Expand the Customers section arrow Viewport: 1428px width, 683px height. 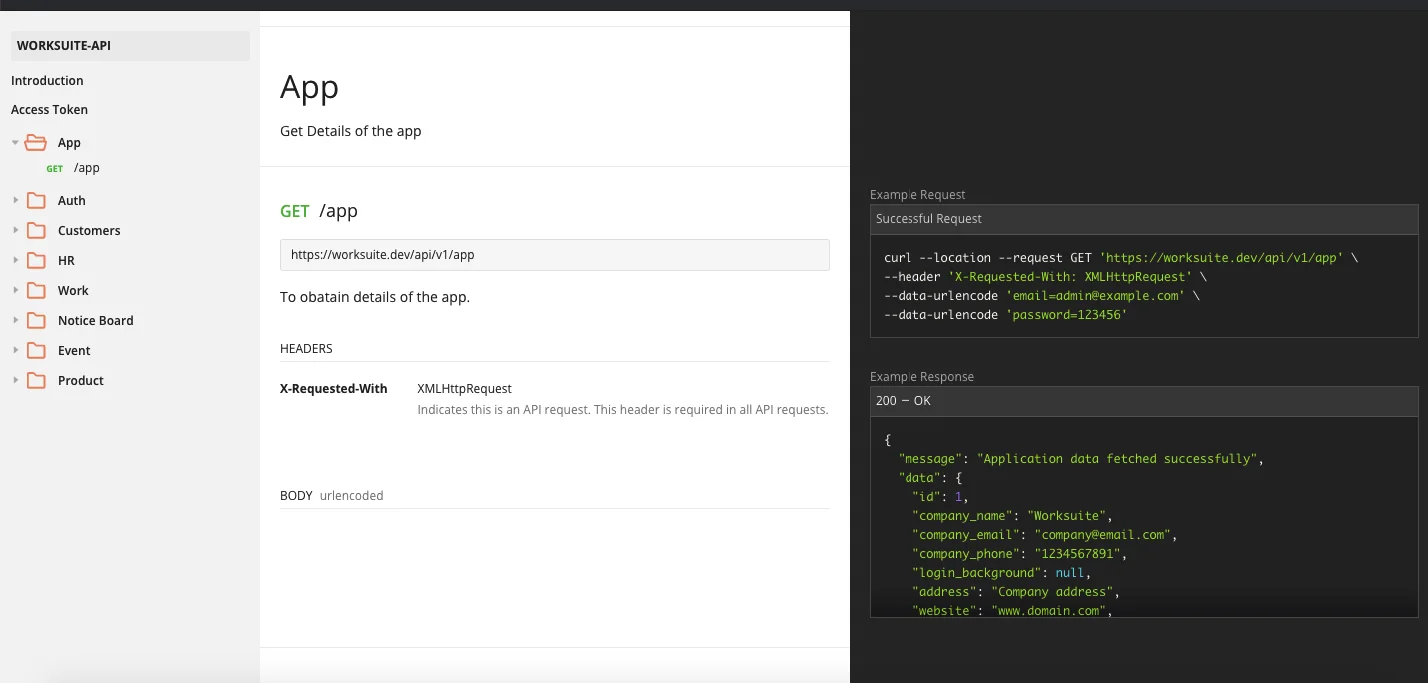(x=15, y=231)
